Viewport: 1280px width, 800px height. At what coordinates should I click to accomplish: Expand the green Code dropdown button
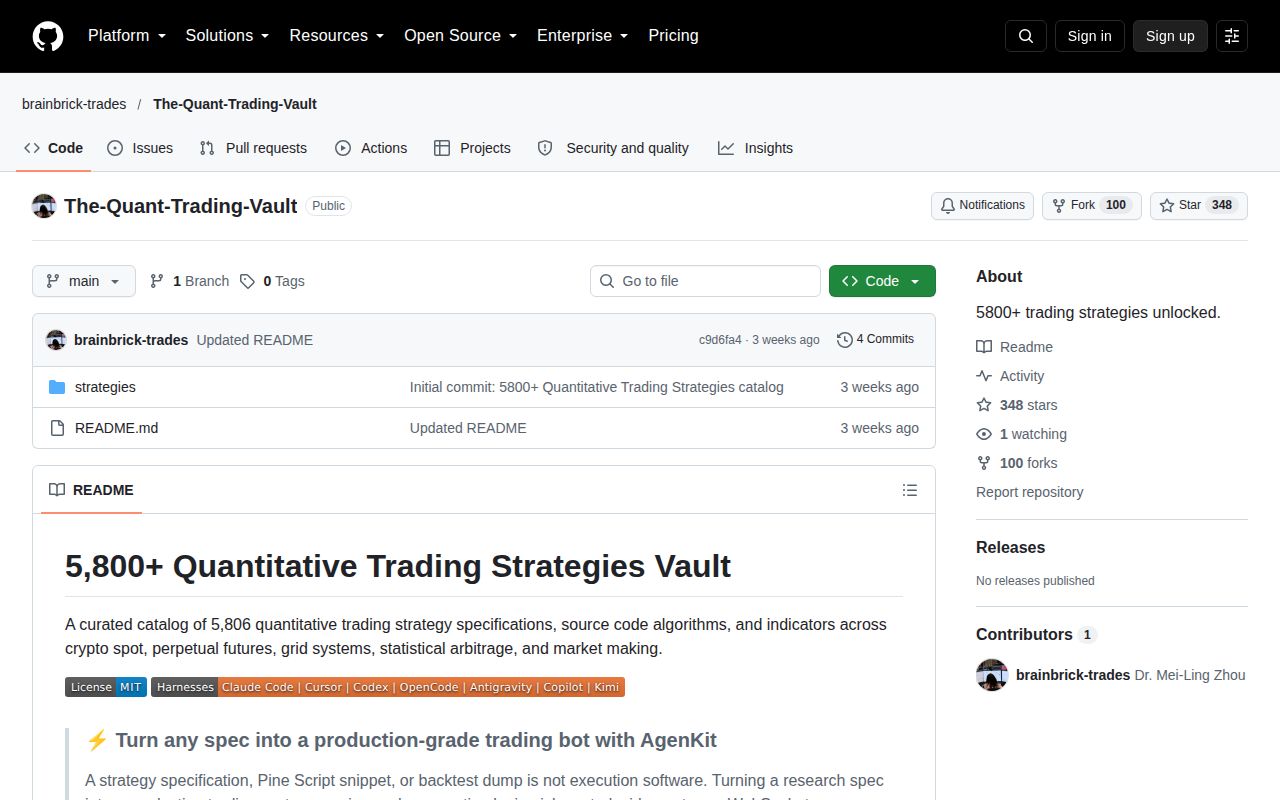pos(882,281)
